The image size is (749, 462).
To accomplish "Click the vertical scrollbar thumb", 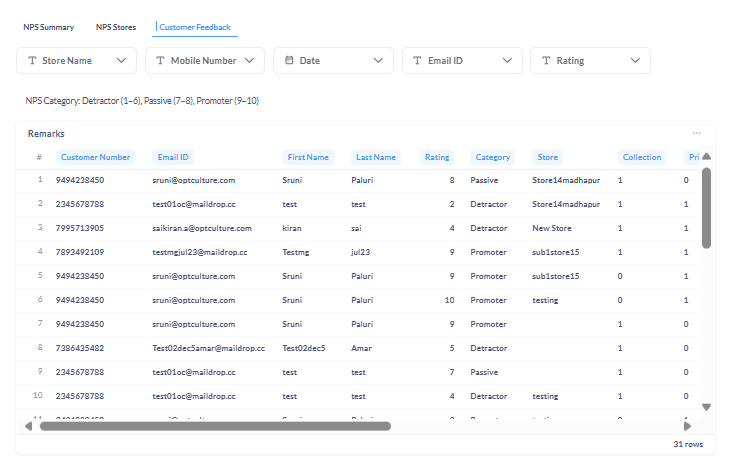I will coord(706,207).
